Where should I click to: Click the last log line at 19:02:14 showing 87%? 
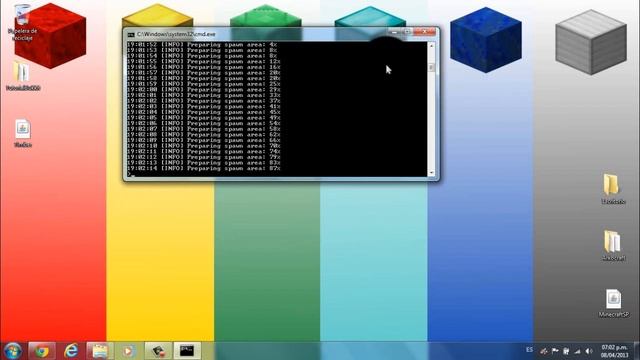(x=203, y=168)
